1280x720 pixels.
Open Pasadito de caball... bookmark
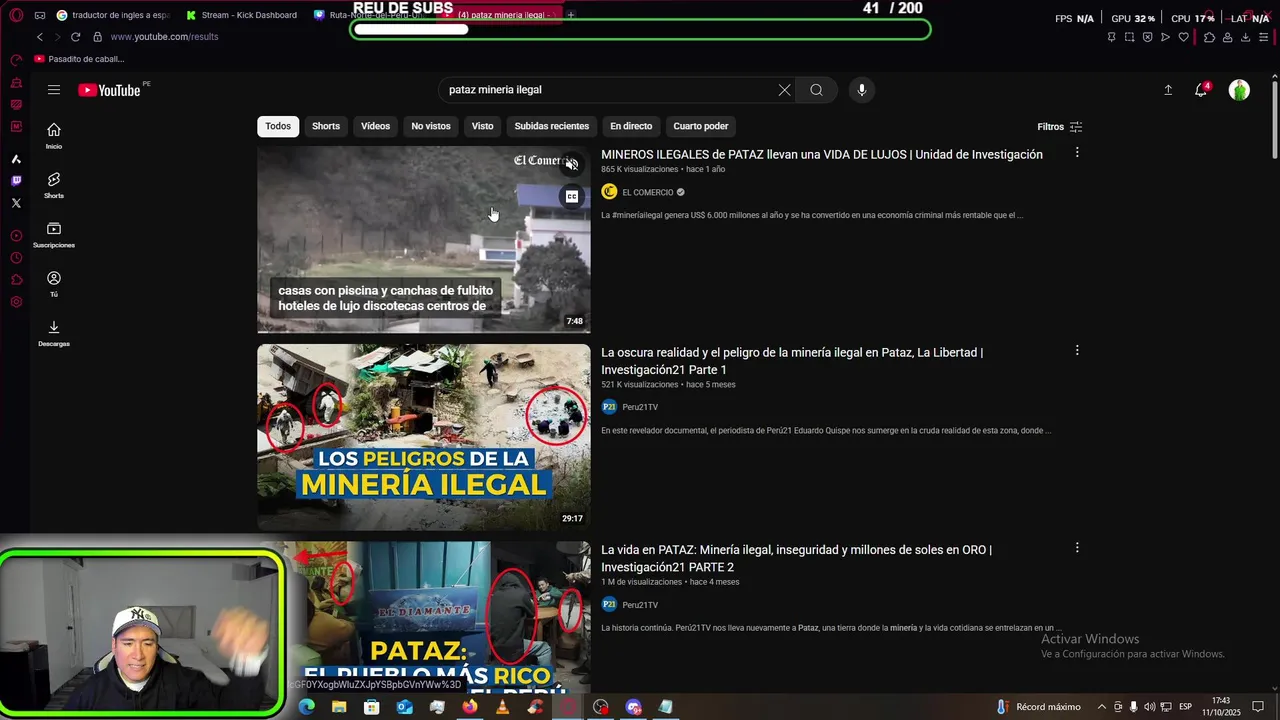(x=79, y=59)
